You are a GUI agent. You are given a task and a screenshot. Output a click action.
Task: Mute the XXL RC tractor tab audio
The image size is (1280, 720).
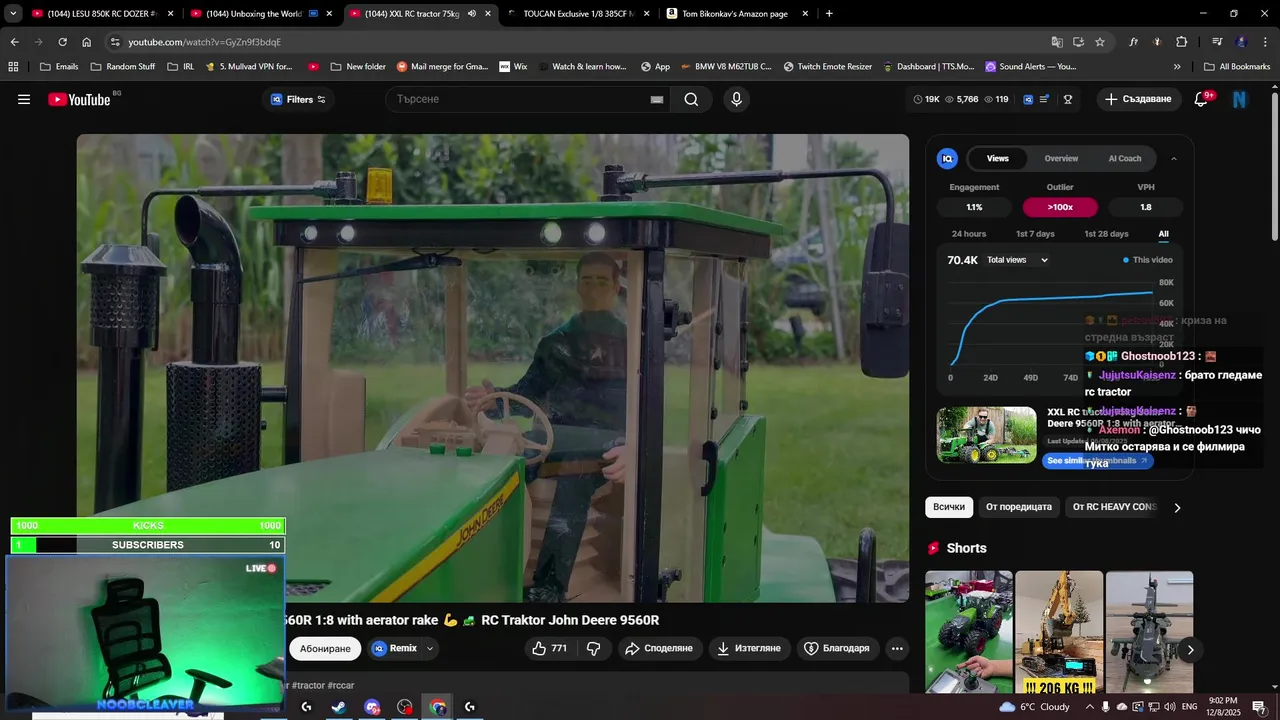click(472, 14)
